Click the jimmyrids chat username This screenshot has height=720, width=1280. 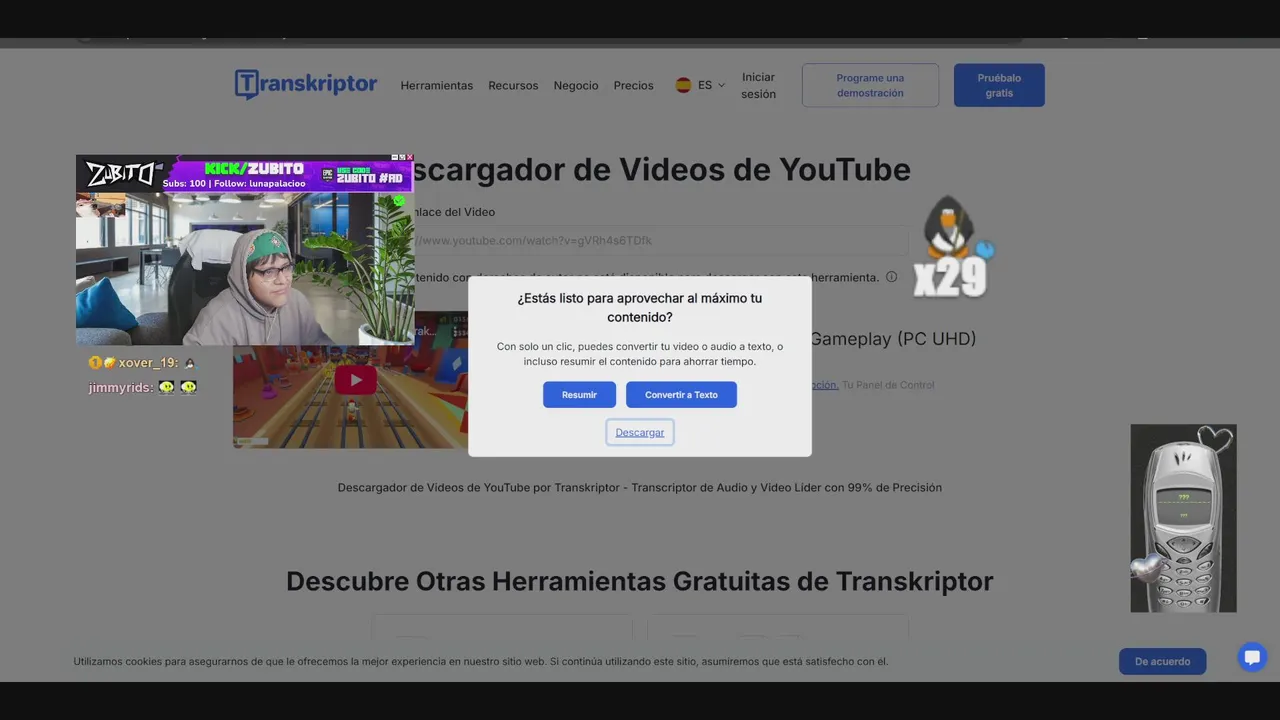click(119, 387)
